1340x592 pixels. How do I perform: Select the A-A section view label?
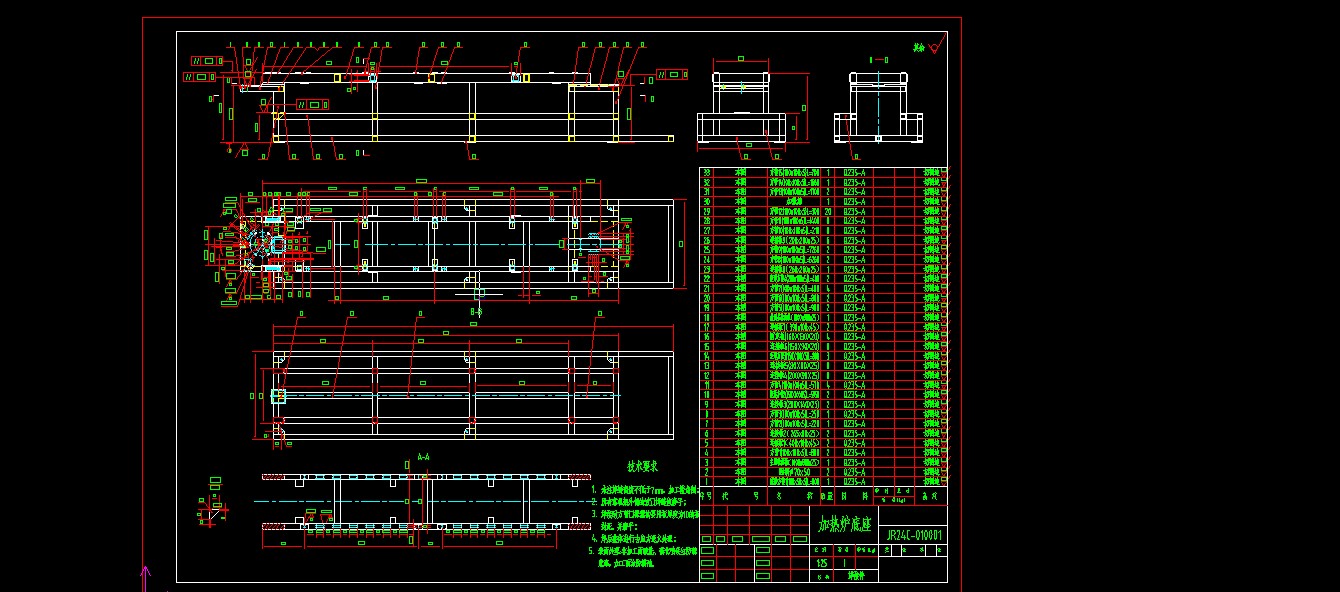point(423,457)
